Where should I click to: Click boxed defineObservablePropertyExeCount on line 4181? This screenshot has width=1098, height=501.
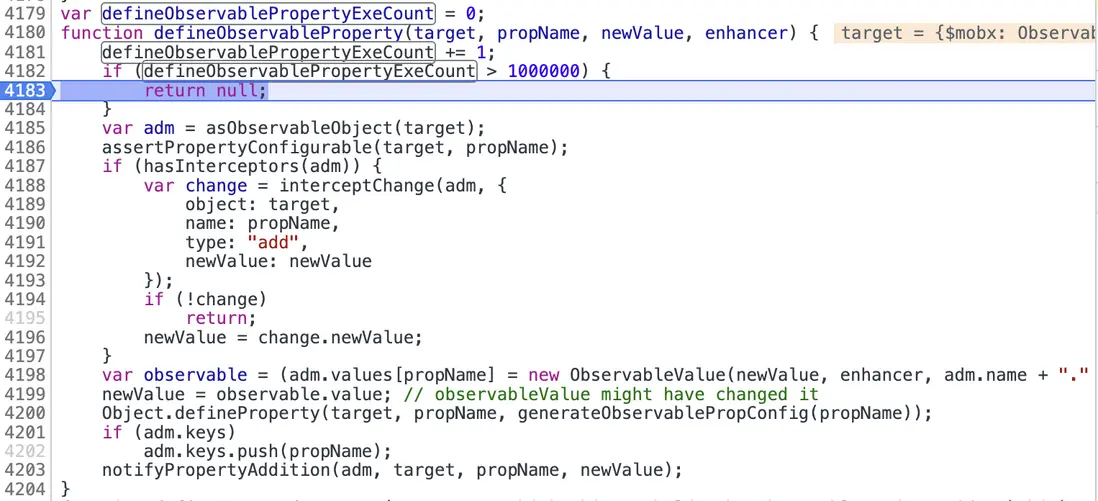268,52
